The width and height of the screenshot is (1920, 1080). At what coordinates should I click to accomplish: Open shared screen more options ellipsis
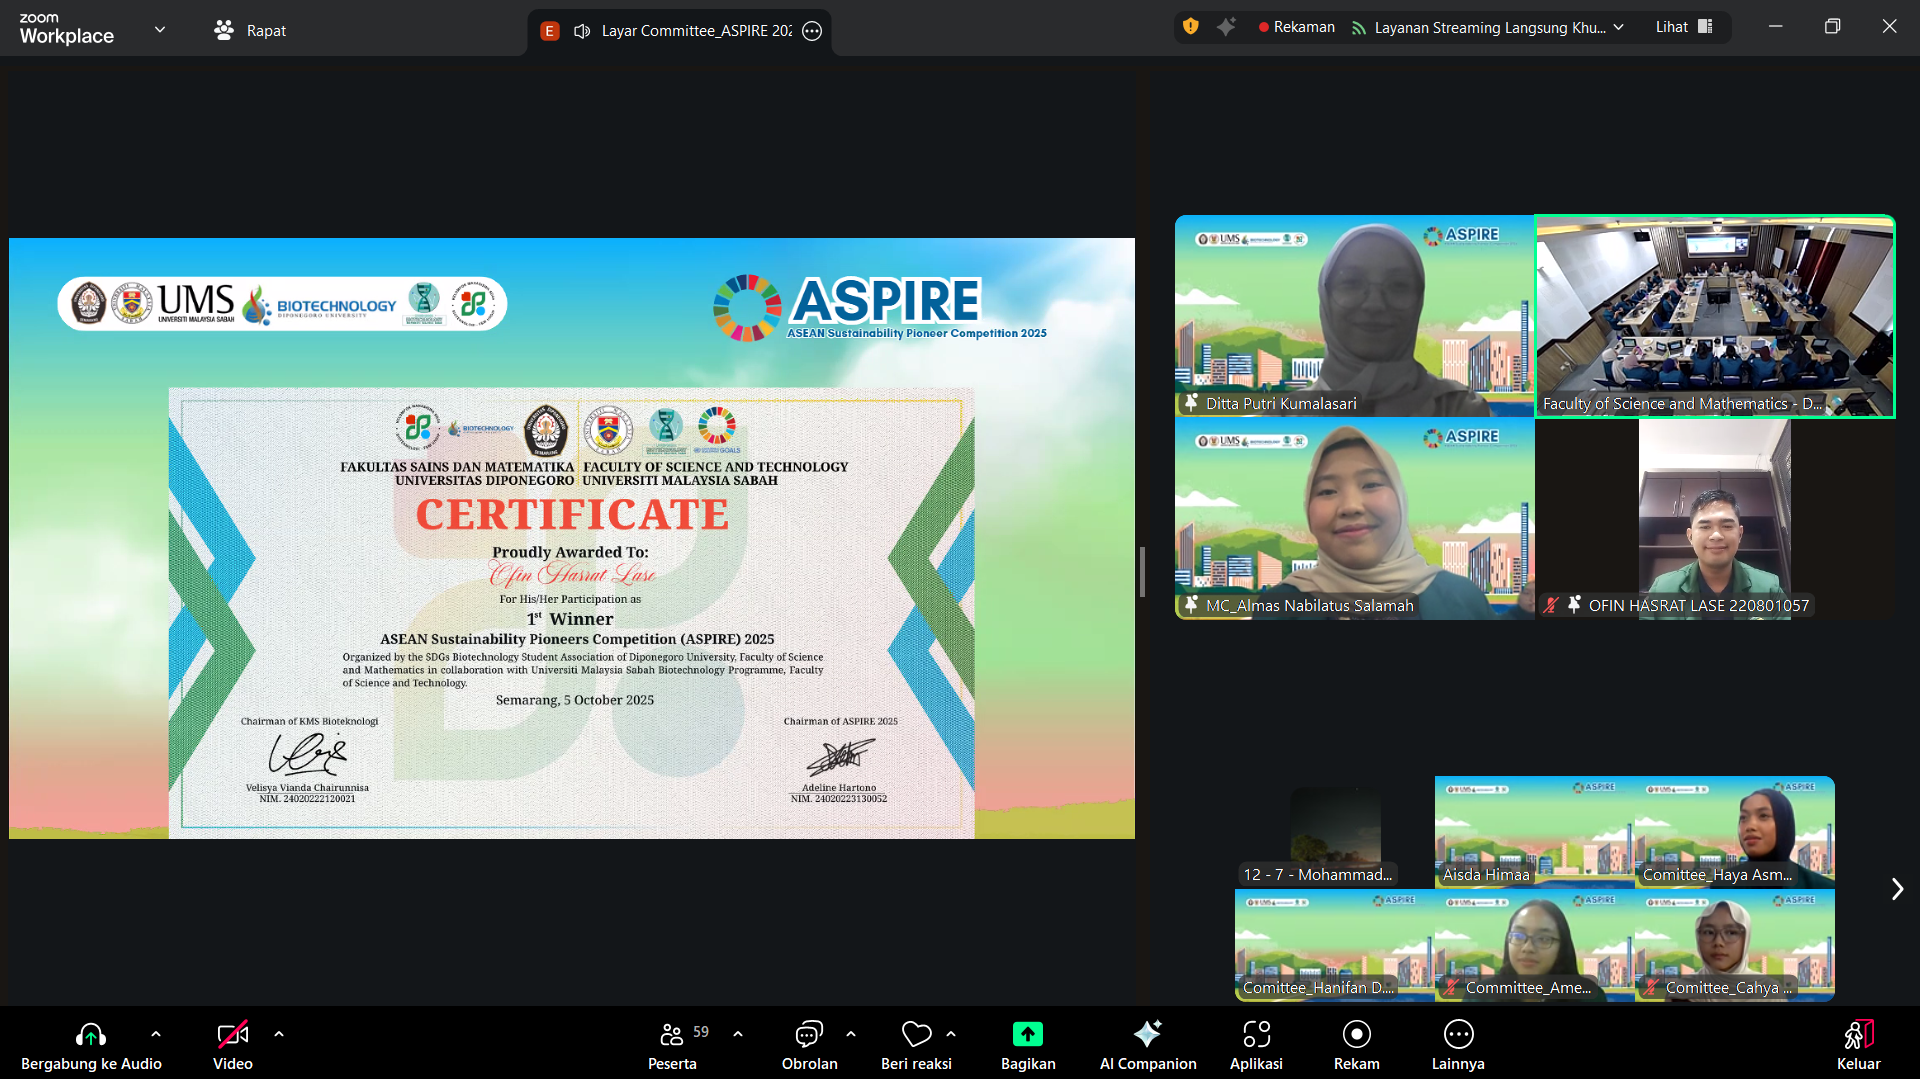pyautogui.click(x=813, y=31)
